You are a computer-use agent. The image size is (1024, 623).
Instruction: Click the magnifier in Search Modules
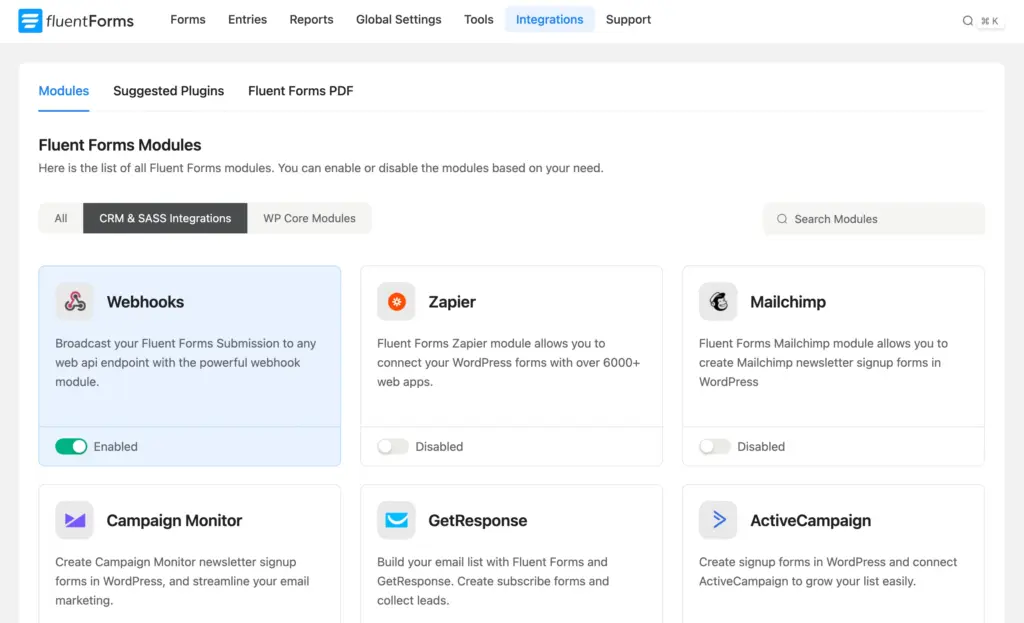(782, 219)
